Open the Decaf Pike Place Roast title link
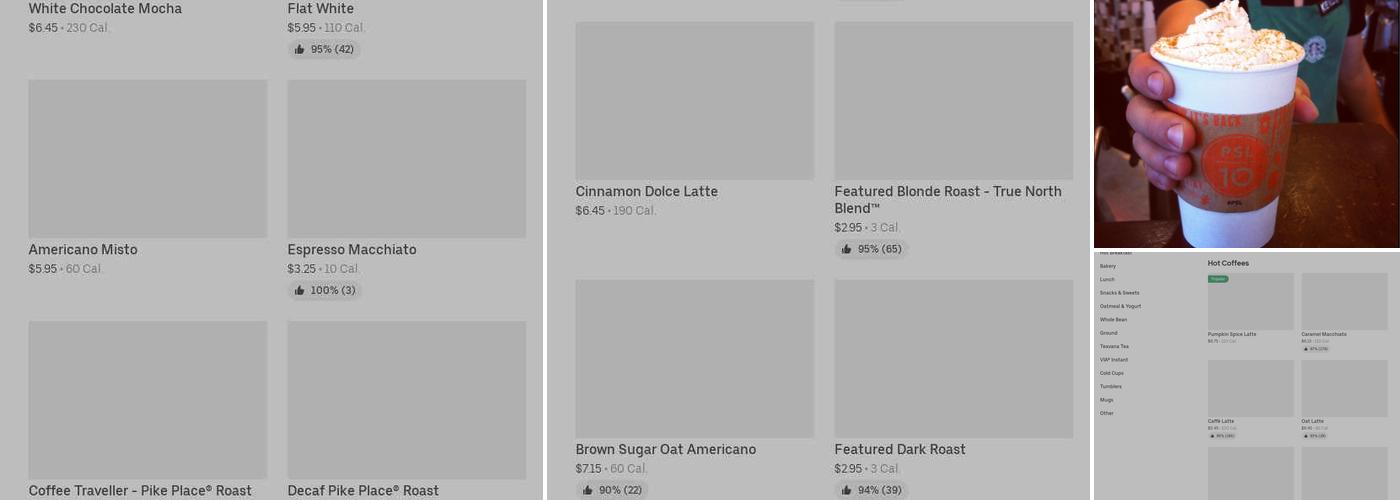Viewport: 1400px width, 500px height. coord(363,491)
